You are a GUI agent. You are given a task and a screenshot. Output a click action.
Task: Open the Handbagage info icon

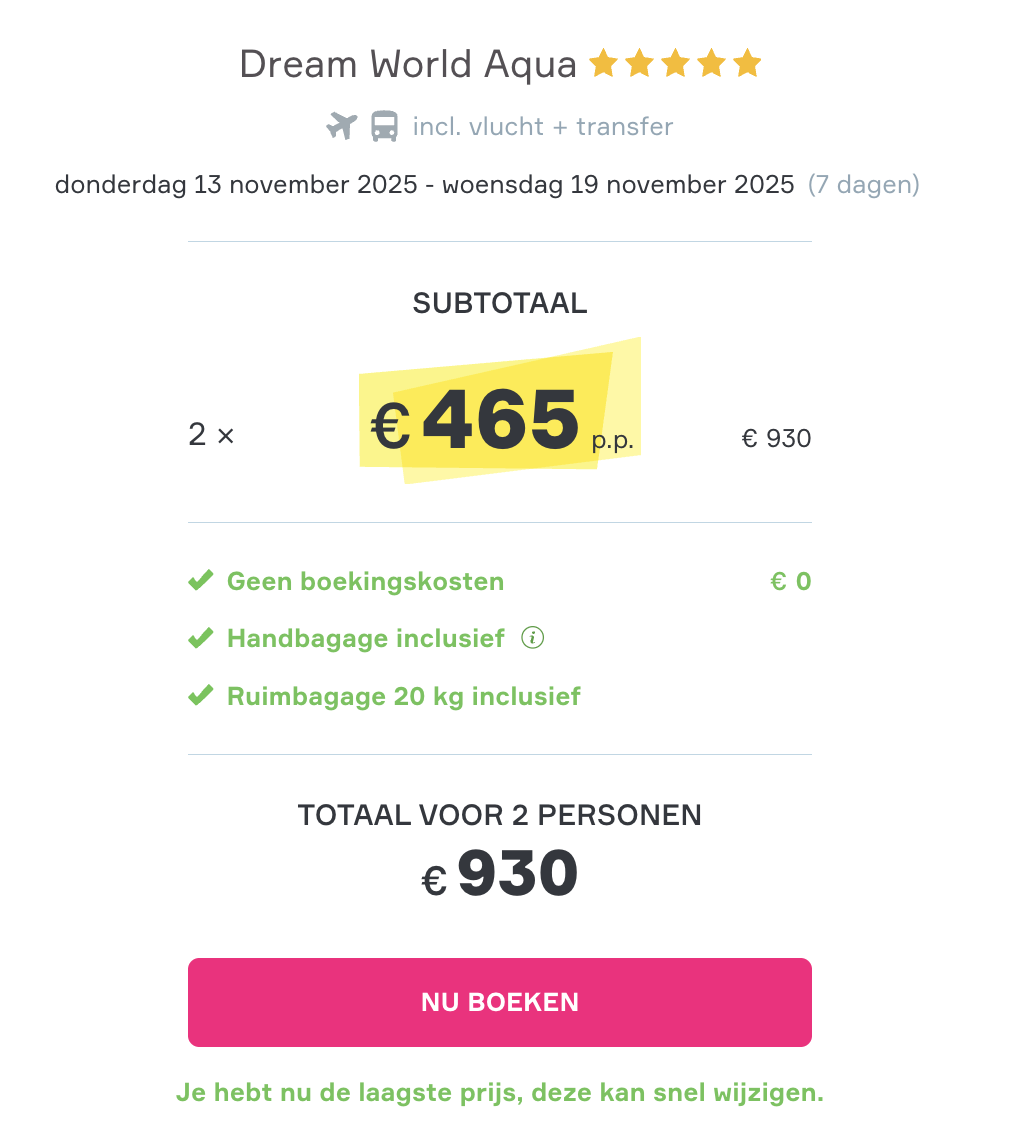click(x=533, y=638)
